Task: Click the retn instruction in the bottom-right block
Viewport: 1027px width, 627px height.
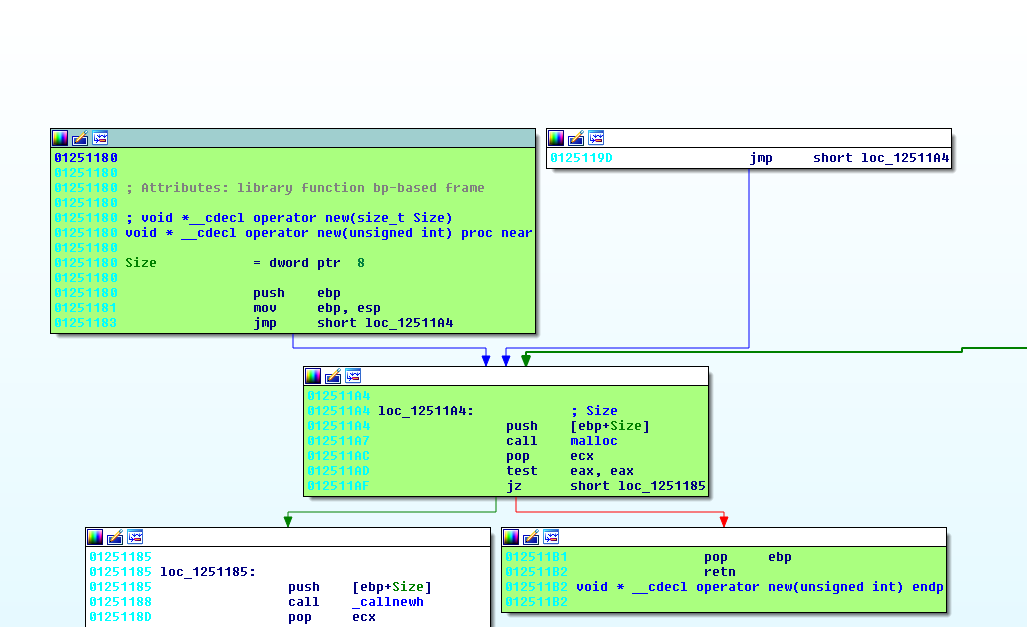Action: (x=719, y=572)
